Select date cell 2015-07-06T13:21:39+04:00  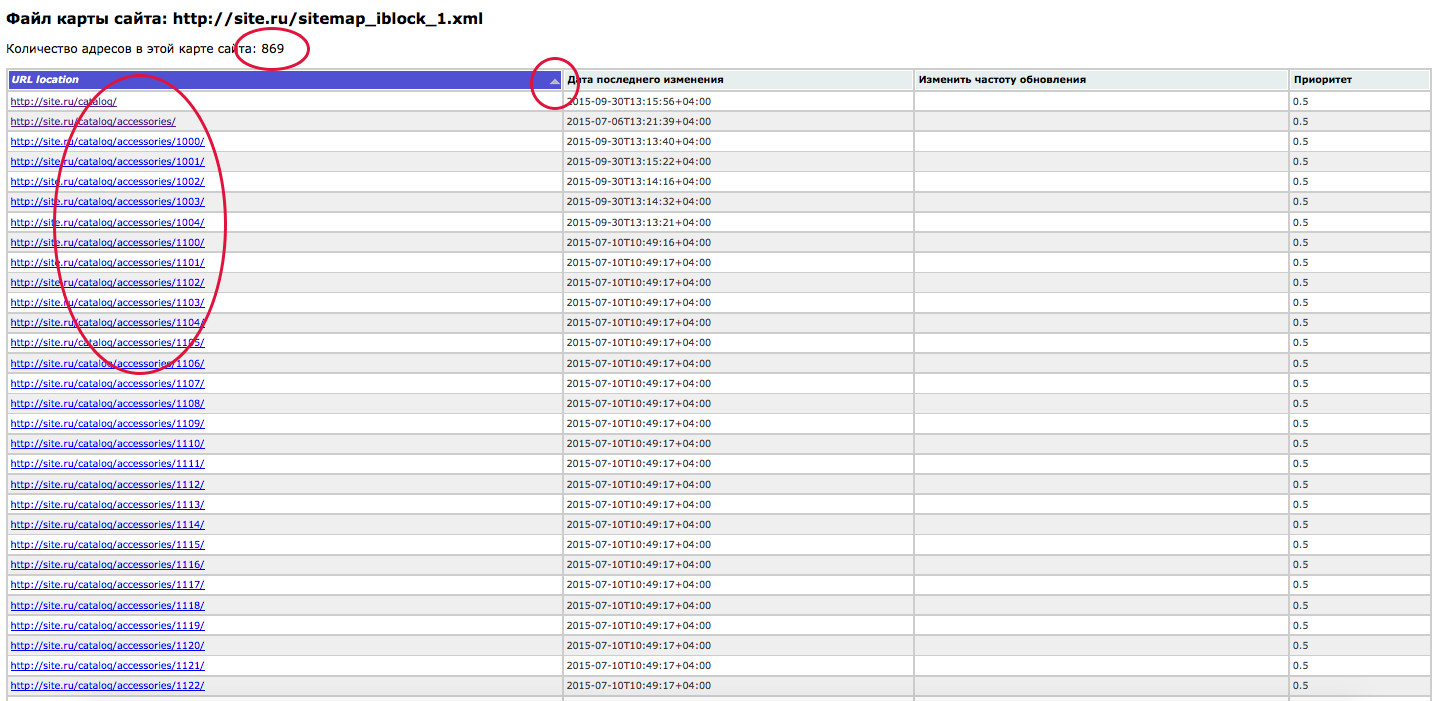pos(639,121)
